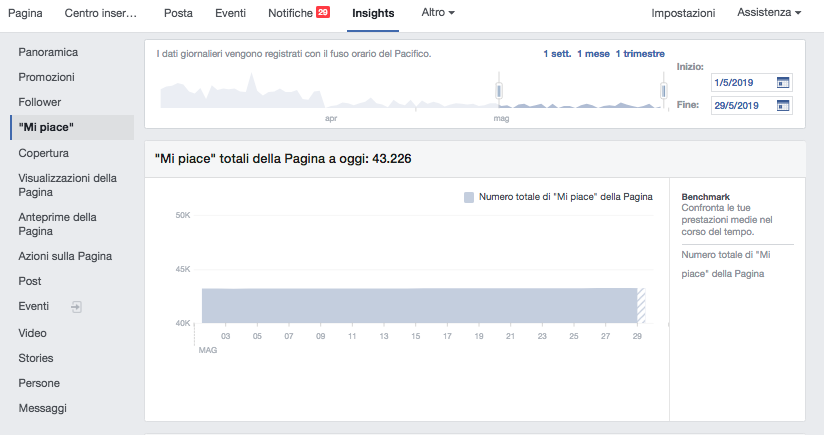Grab the left timeline range handle
The width and height of the screenshot is (824, 435).
[x=498, y=92]
